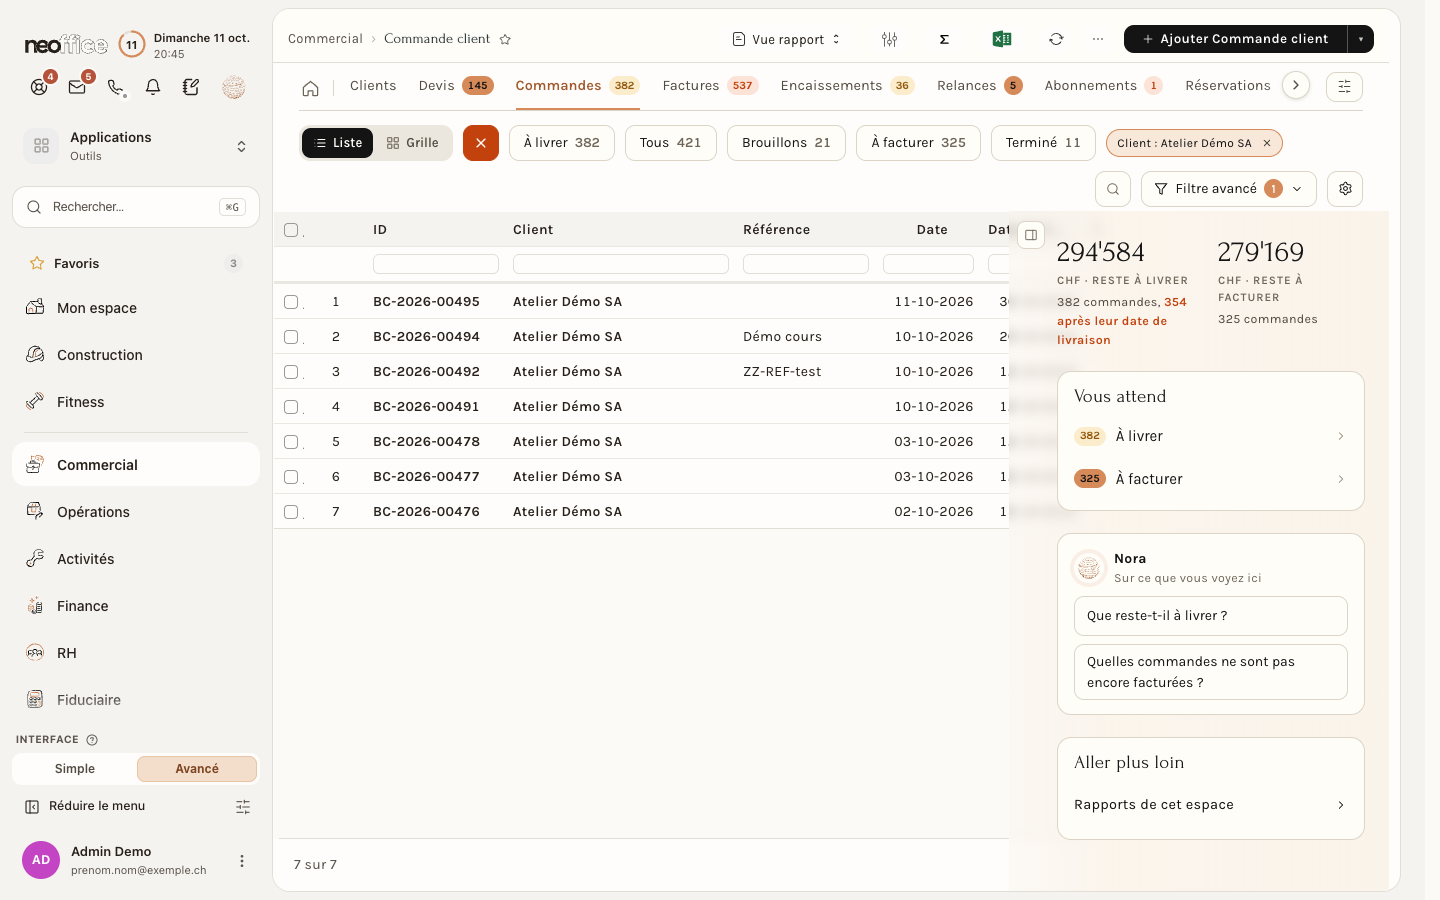Open Ajouter Commande client dropdown arrow
The width and height of the screenshot is (1440, 900).
[1361, 39]
